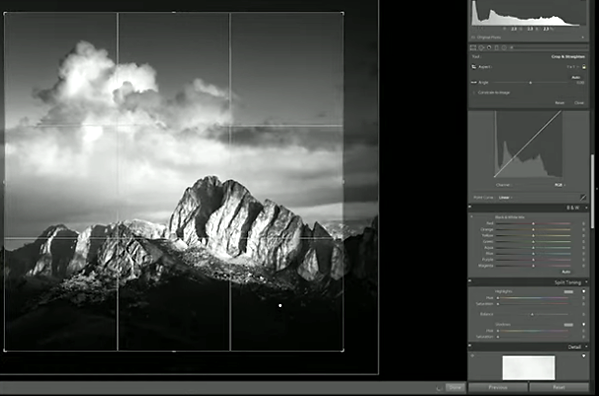Select the Graduated Filter tool icon
The image size is (599, 396).
(x=497, y=48)
